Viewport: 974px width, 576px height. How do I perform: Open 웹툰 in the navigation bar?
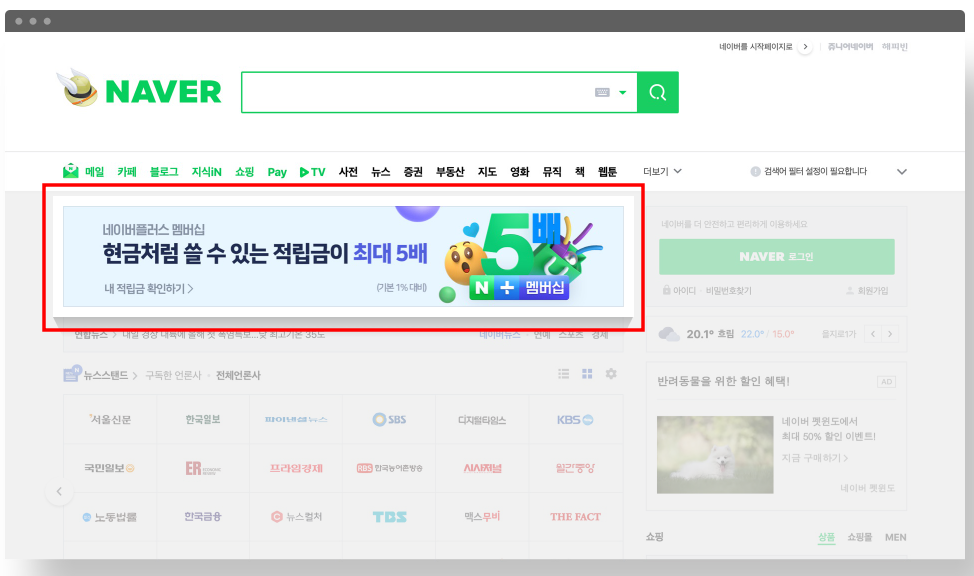[607, 171]
